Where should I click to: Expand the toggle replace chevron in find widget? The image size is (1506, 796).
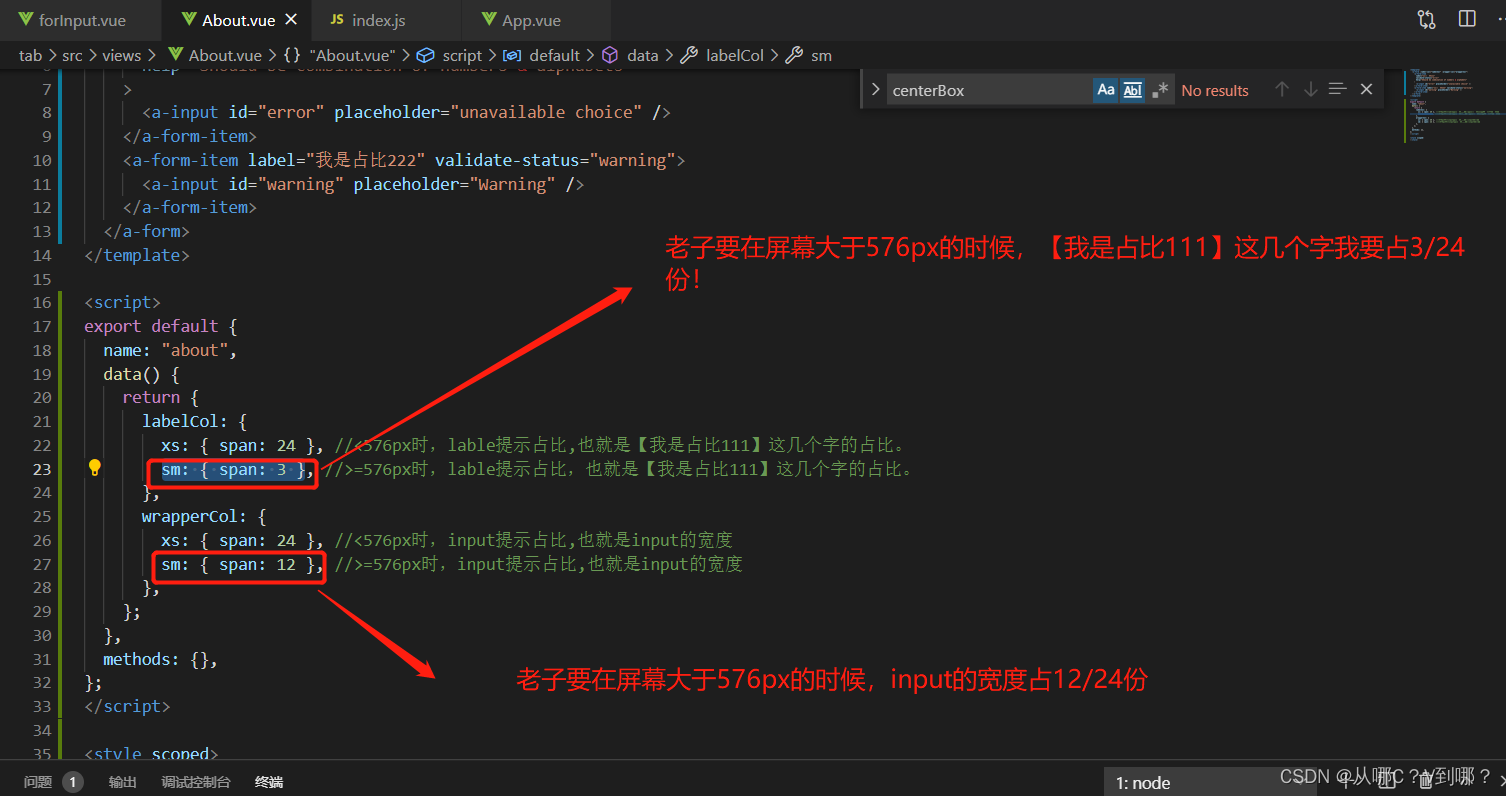[874, 90]
